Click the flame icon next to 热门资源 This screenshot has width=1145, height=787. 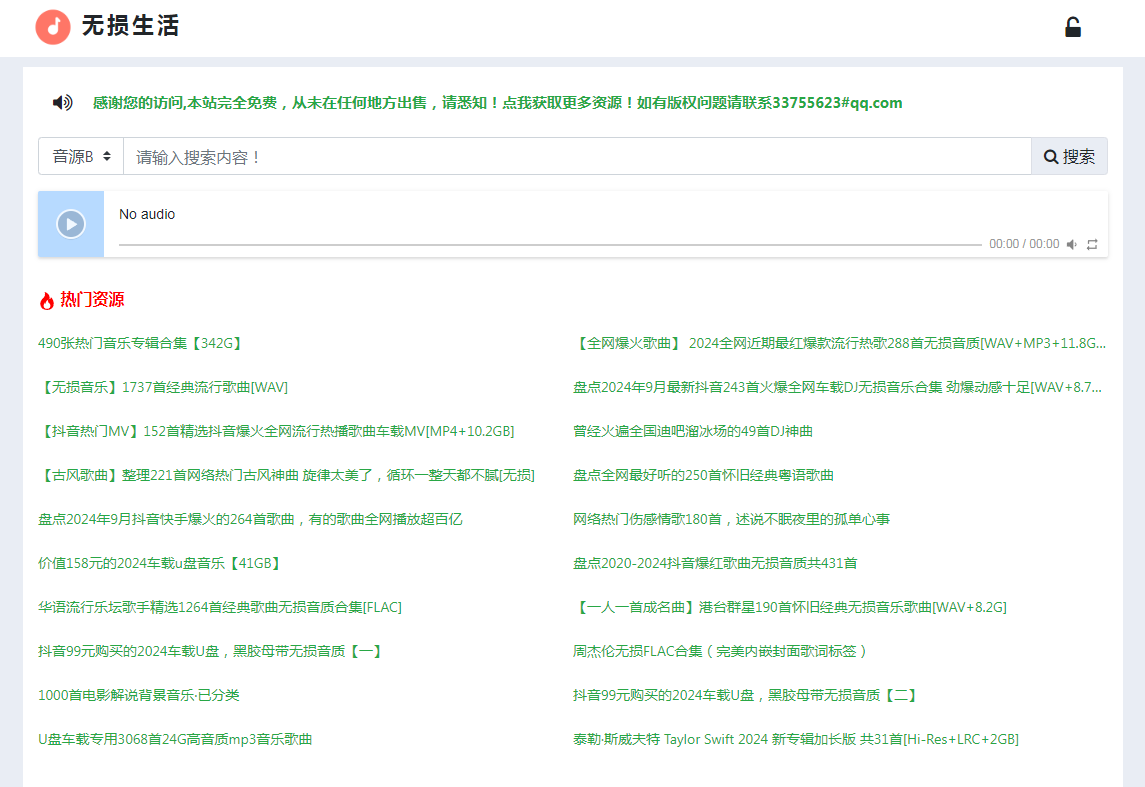pyautogui.click(x=47, y=299)
